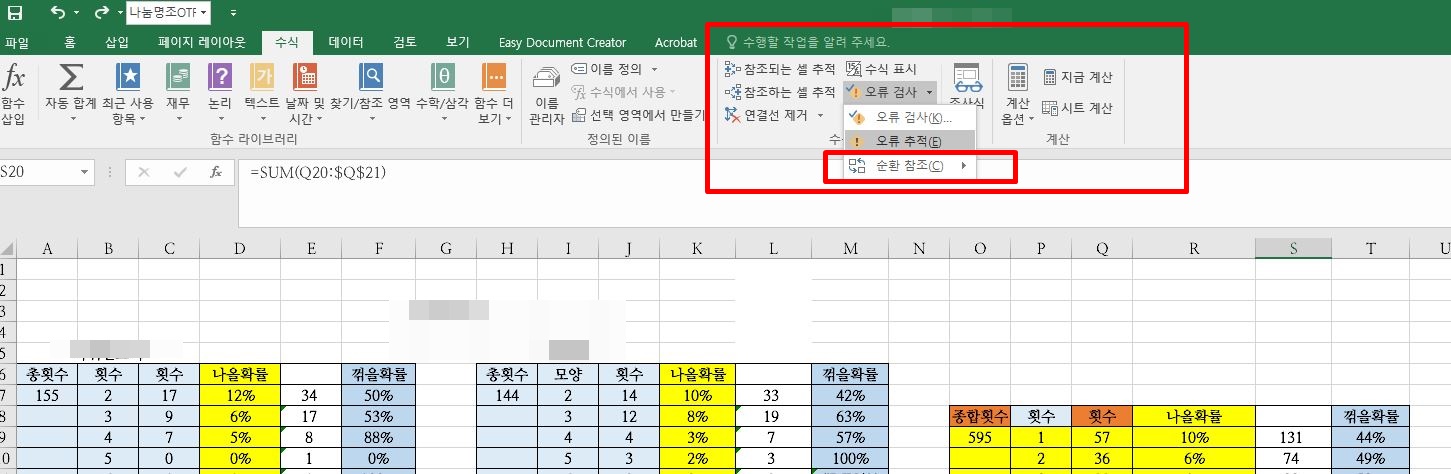Click 지금 계산 calculate now

click(x=1078, y=77)
